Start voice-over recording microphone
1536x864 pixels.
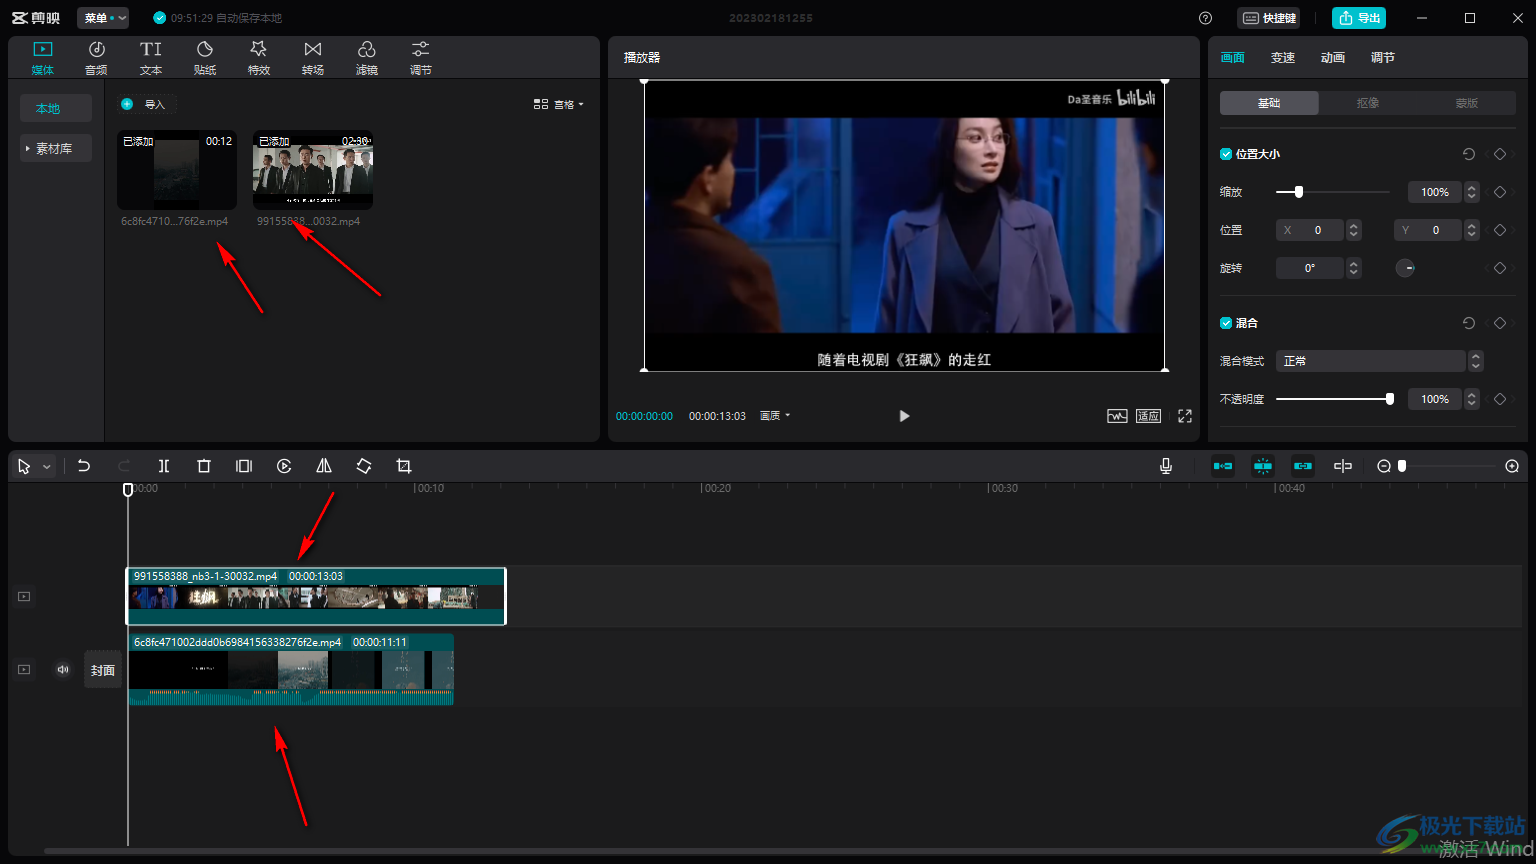(x=1166, y=466)
